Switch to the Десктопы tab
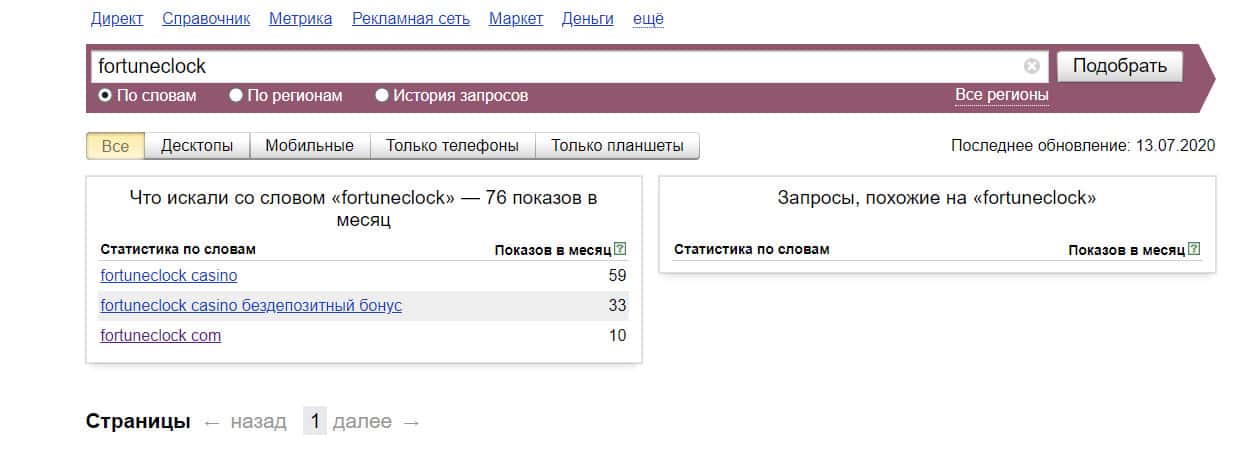1234x458 pixels. pyautogui.click(x=197, y=146)
